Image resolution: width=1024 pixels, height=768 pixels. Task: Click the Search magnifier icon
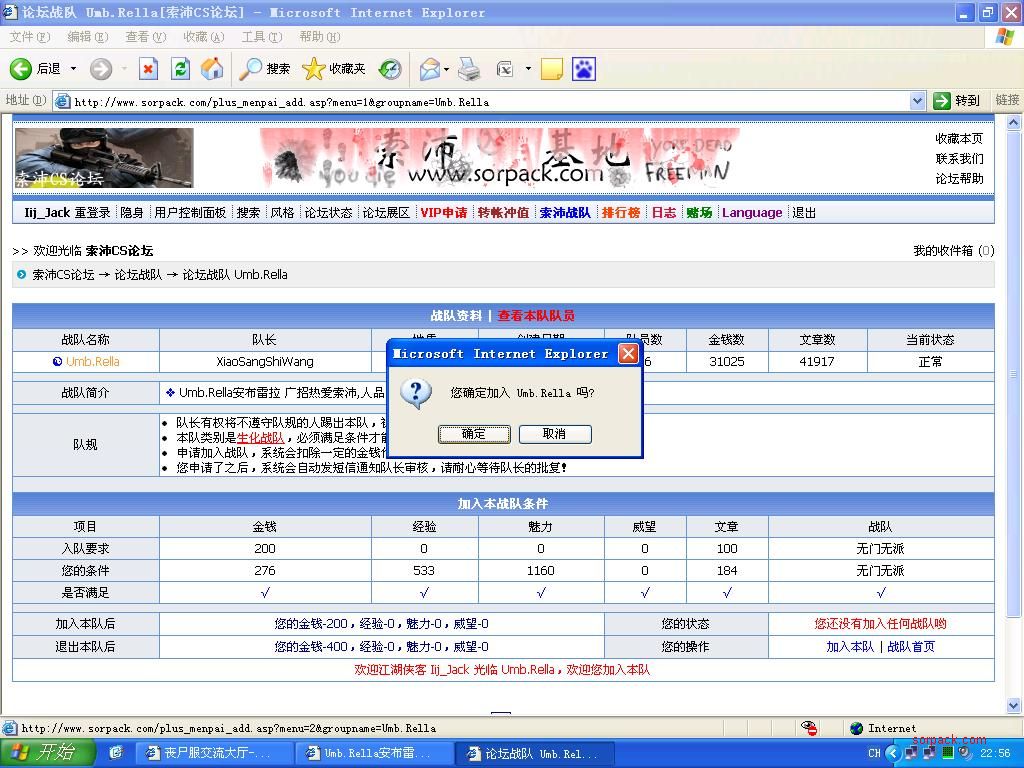coord(251,69)
